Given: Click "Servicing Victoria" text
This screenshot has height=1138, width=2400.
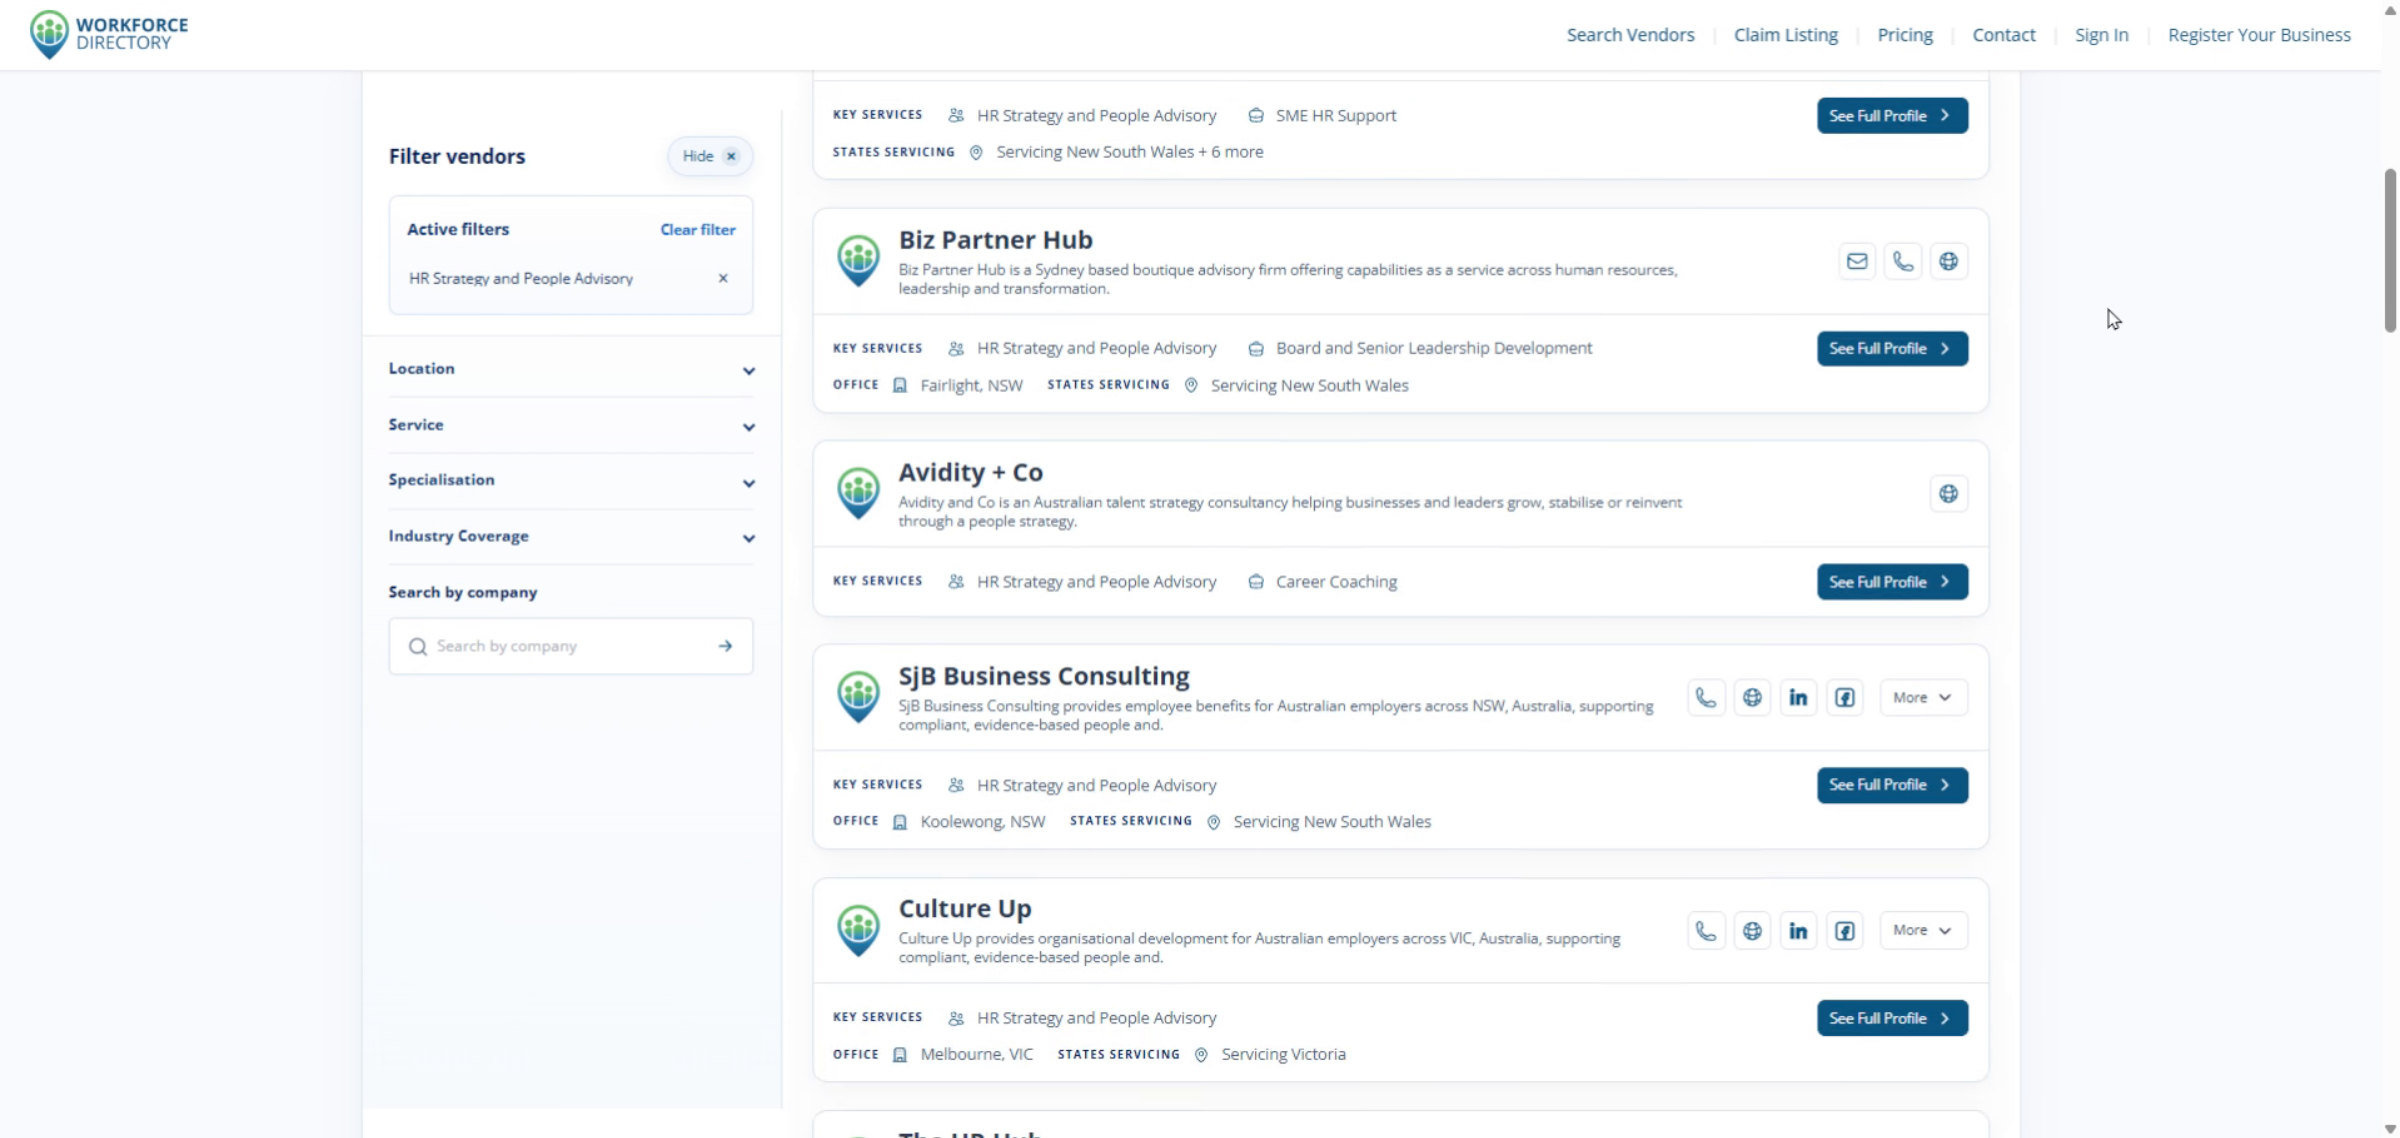Looking at the screenshot, I should [1283, 1055].
